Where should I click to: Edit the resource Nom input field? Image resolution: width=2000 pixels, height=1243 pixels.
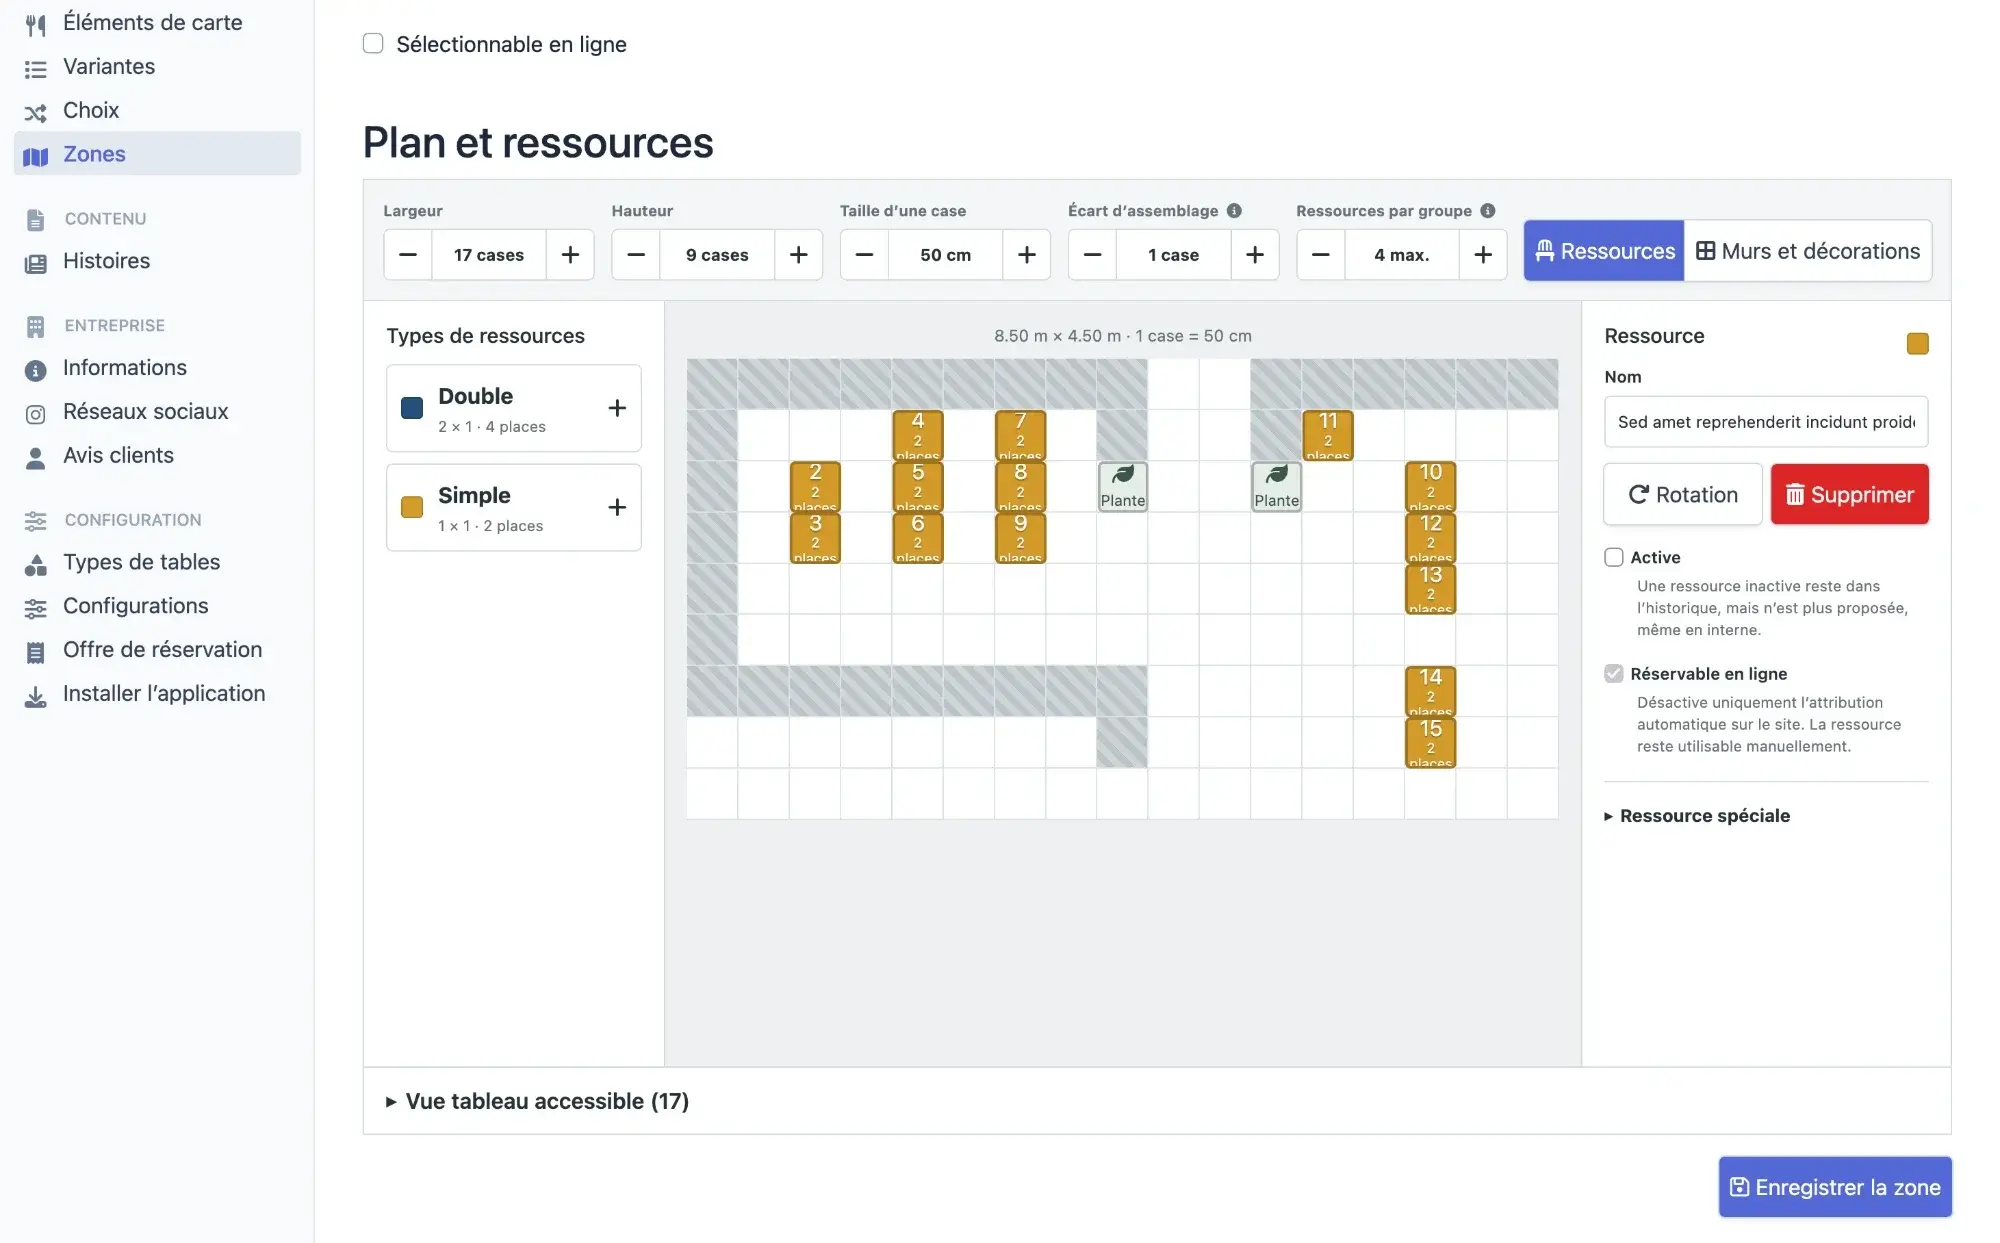[1766, 422]
